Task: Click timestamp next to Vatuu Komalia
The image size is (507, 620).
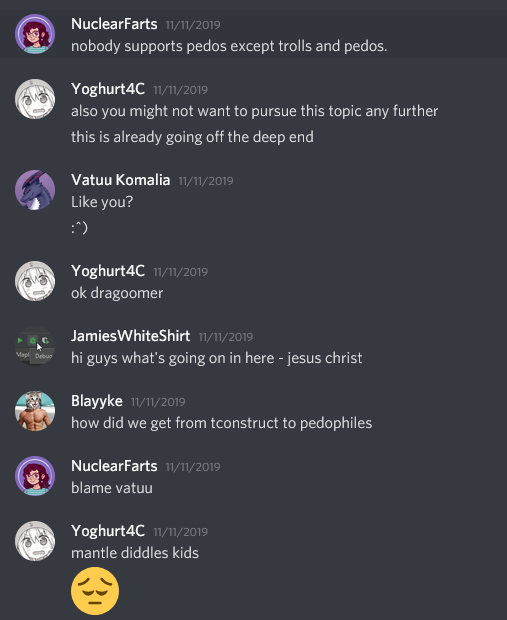Action: 206,181
